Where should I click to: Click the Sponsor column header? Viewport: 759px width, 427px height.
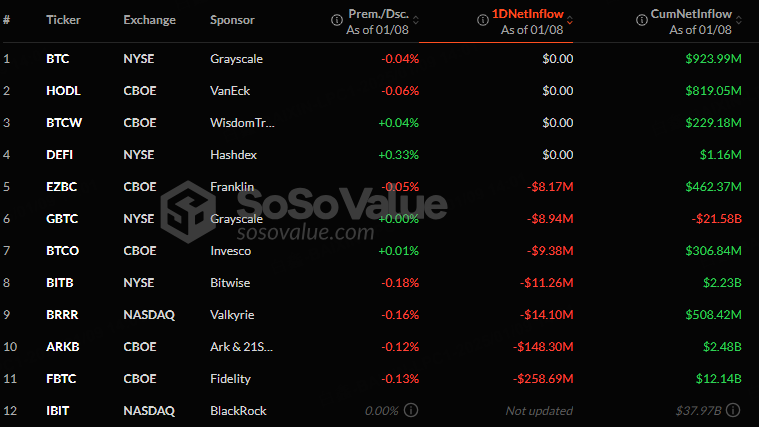click(232, 20)
